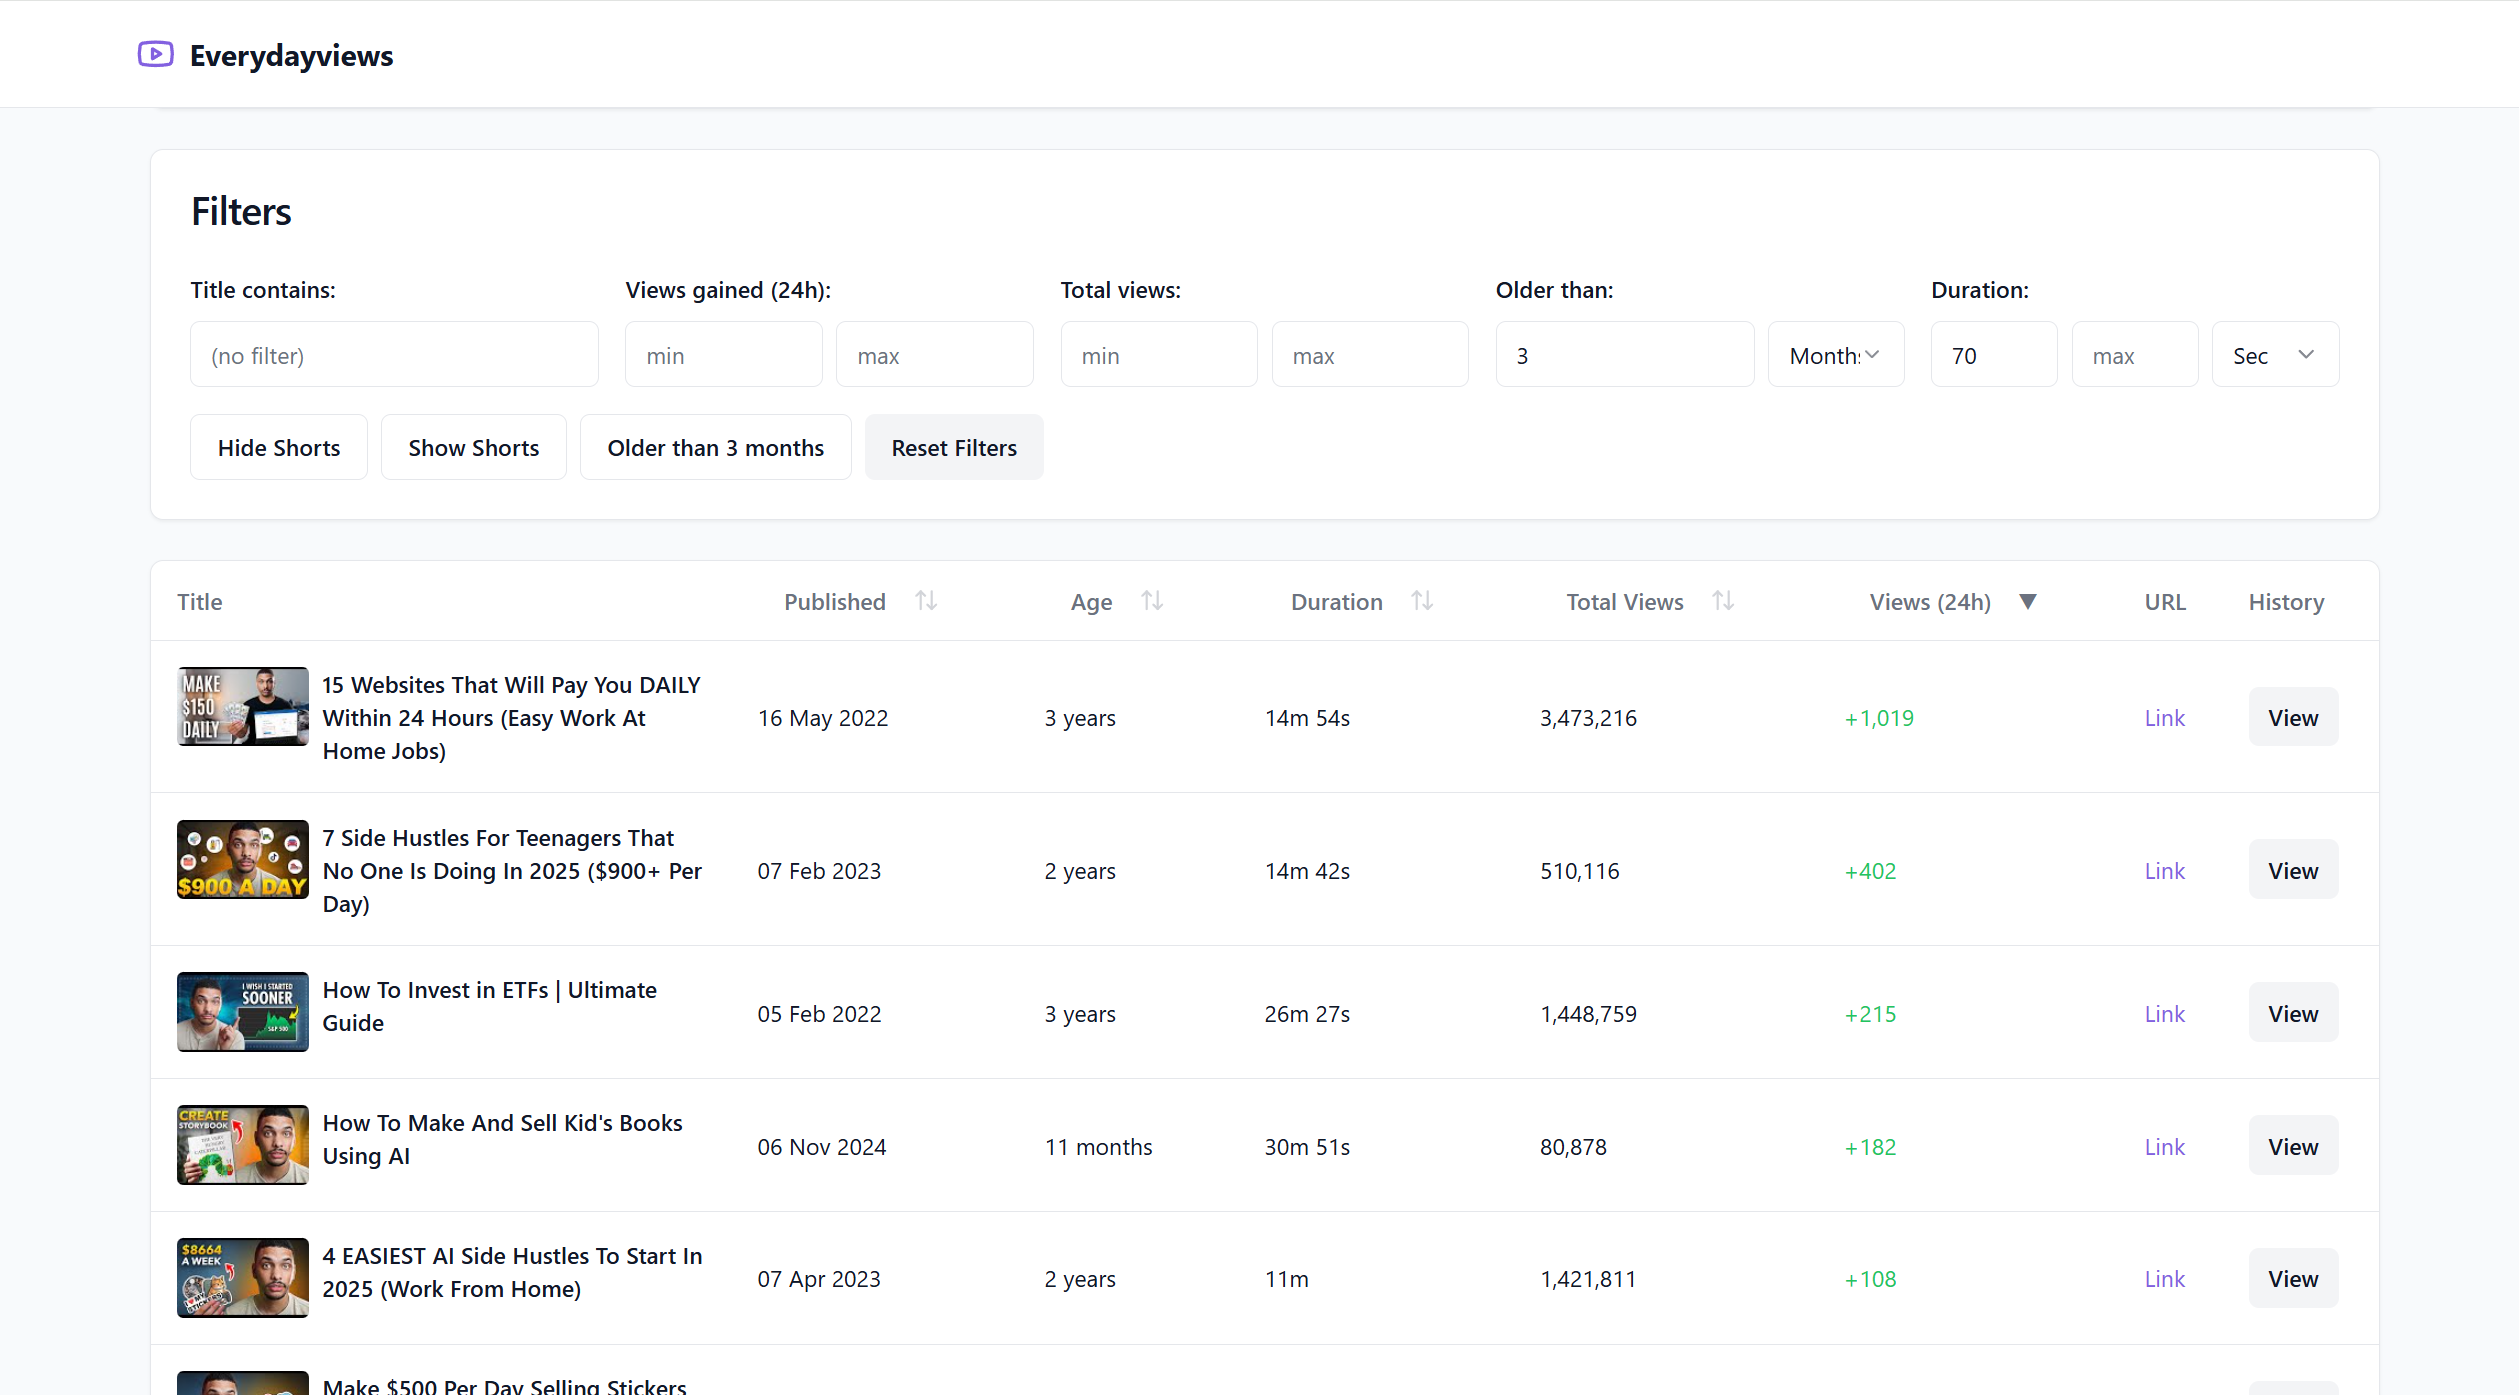Click Views gained min input field
Image resolution: width=2519 pixels, height=1395 pixels.
point(723,355)
